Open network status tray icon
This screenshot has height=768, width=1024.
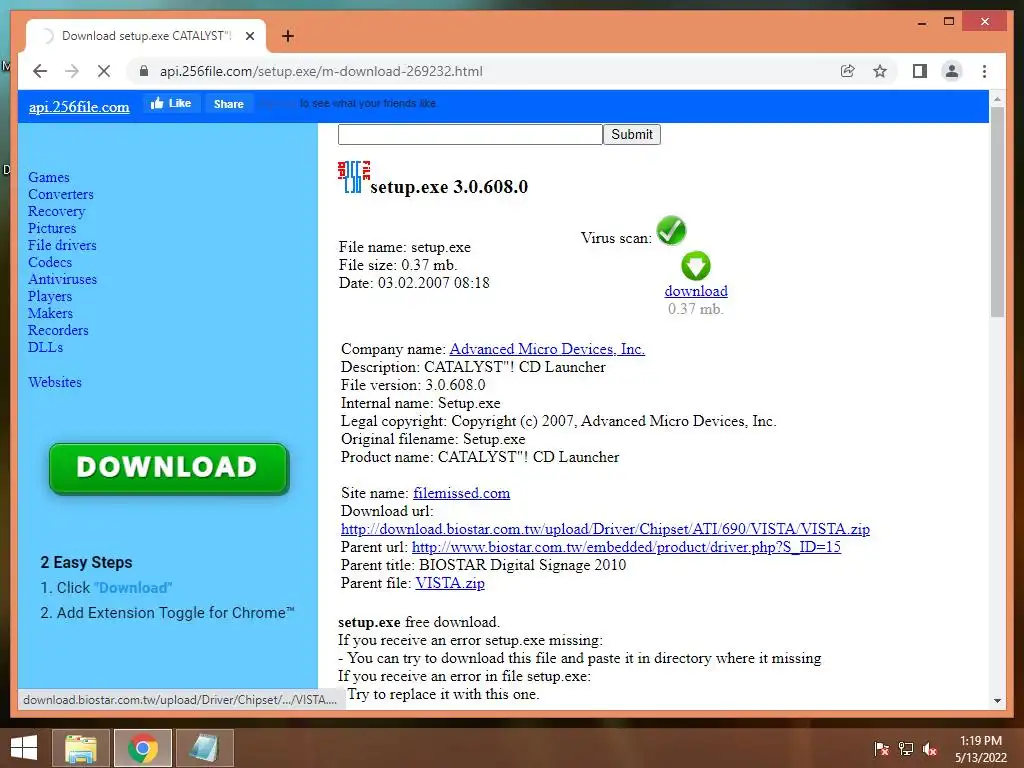(906, 748)
